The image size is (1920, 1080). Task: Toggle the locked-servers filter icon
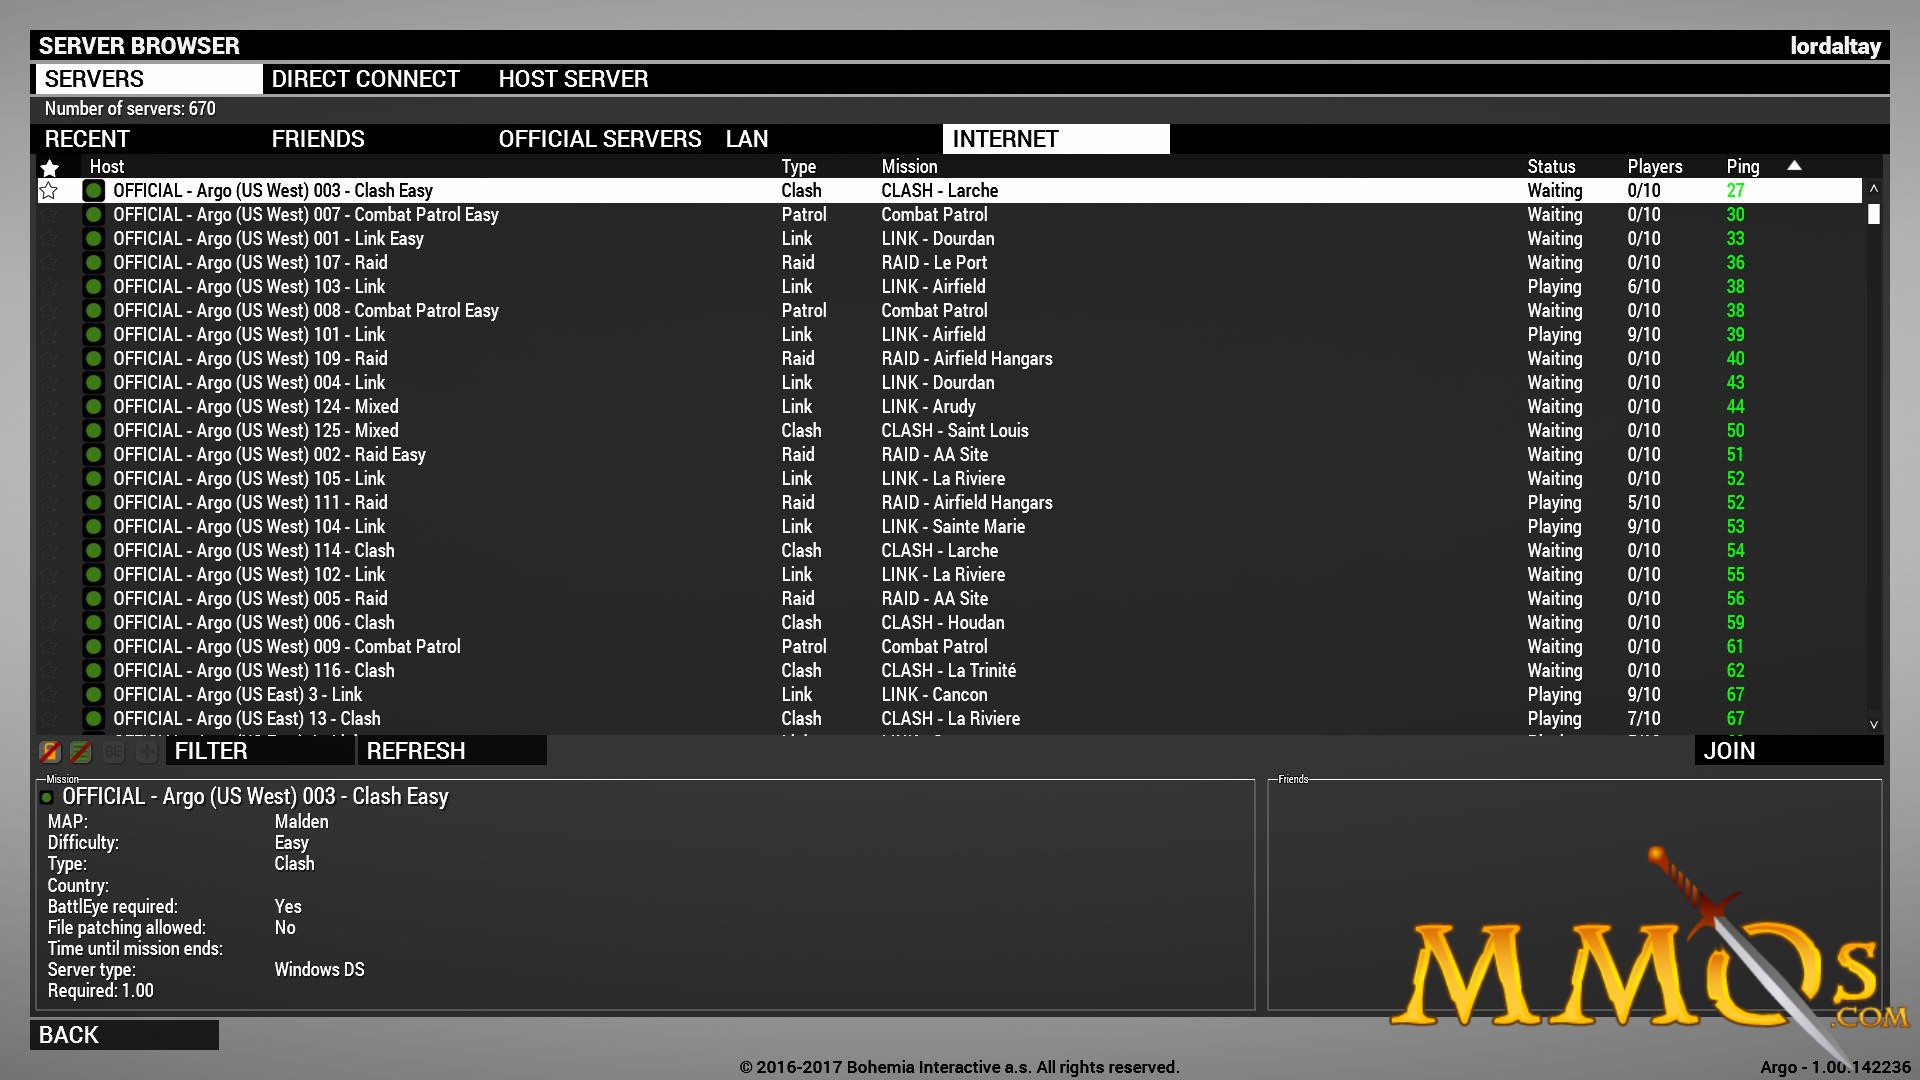point(50,751)
